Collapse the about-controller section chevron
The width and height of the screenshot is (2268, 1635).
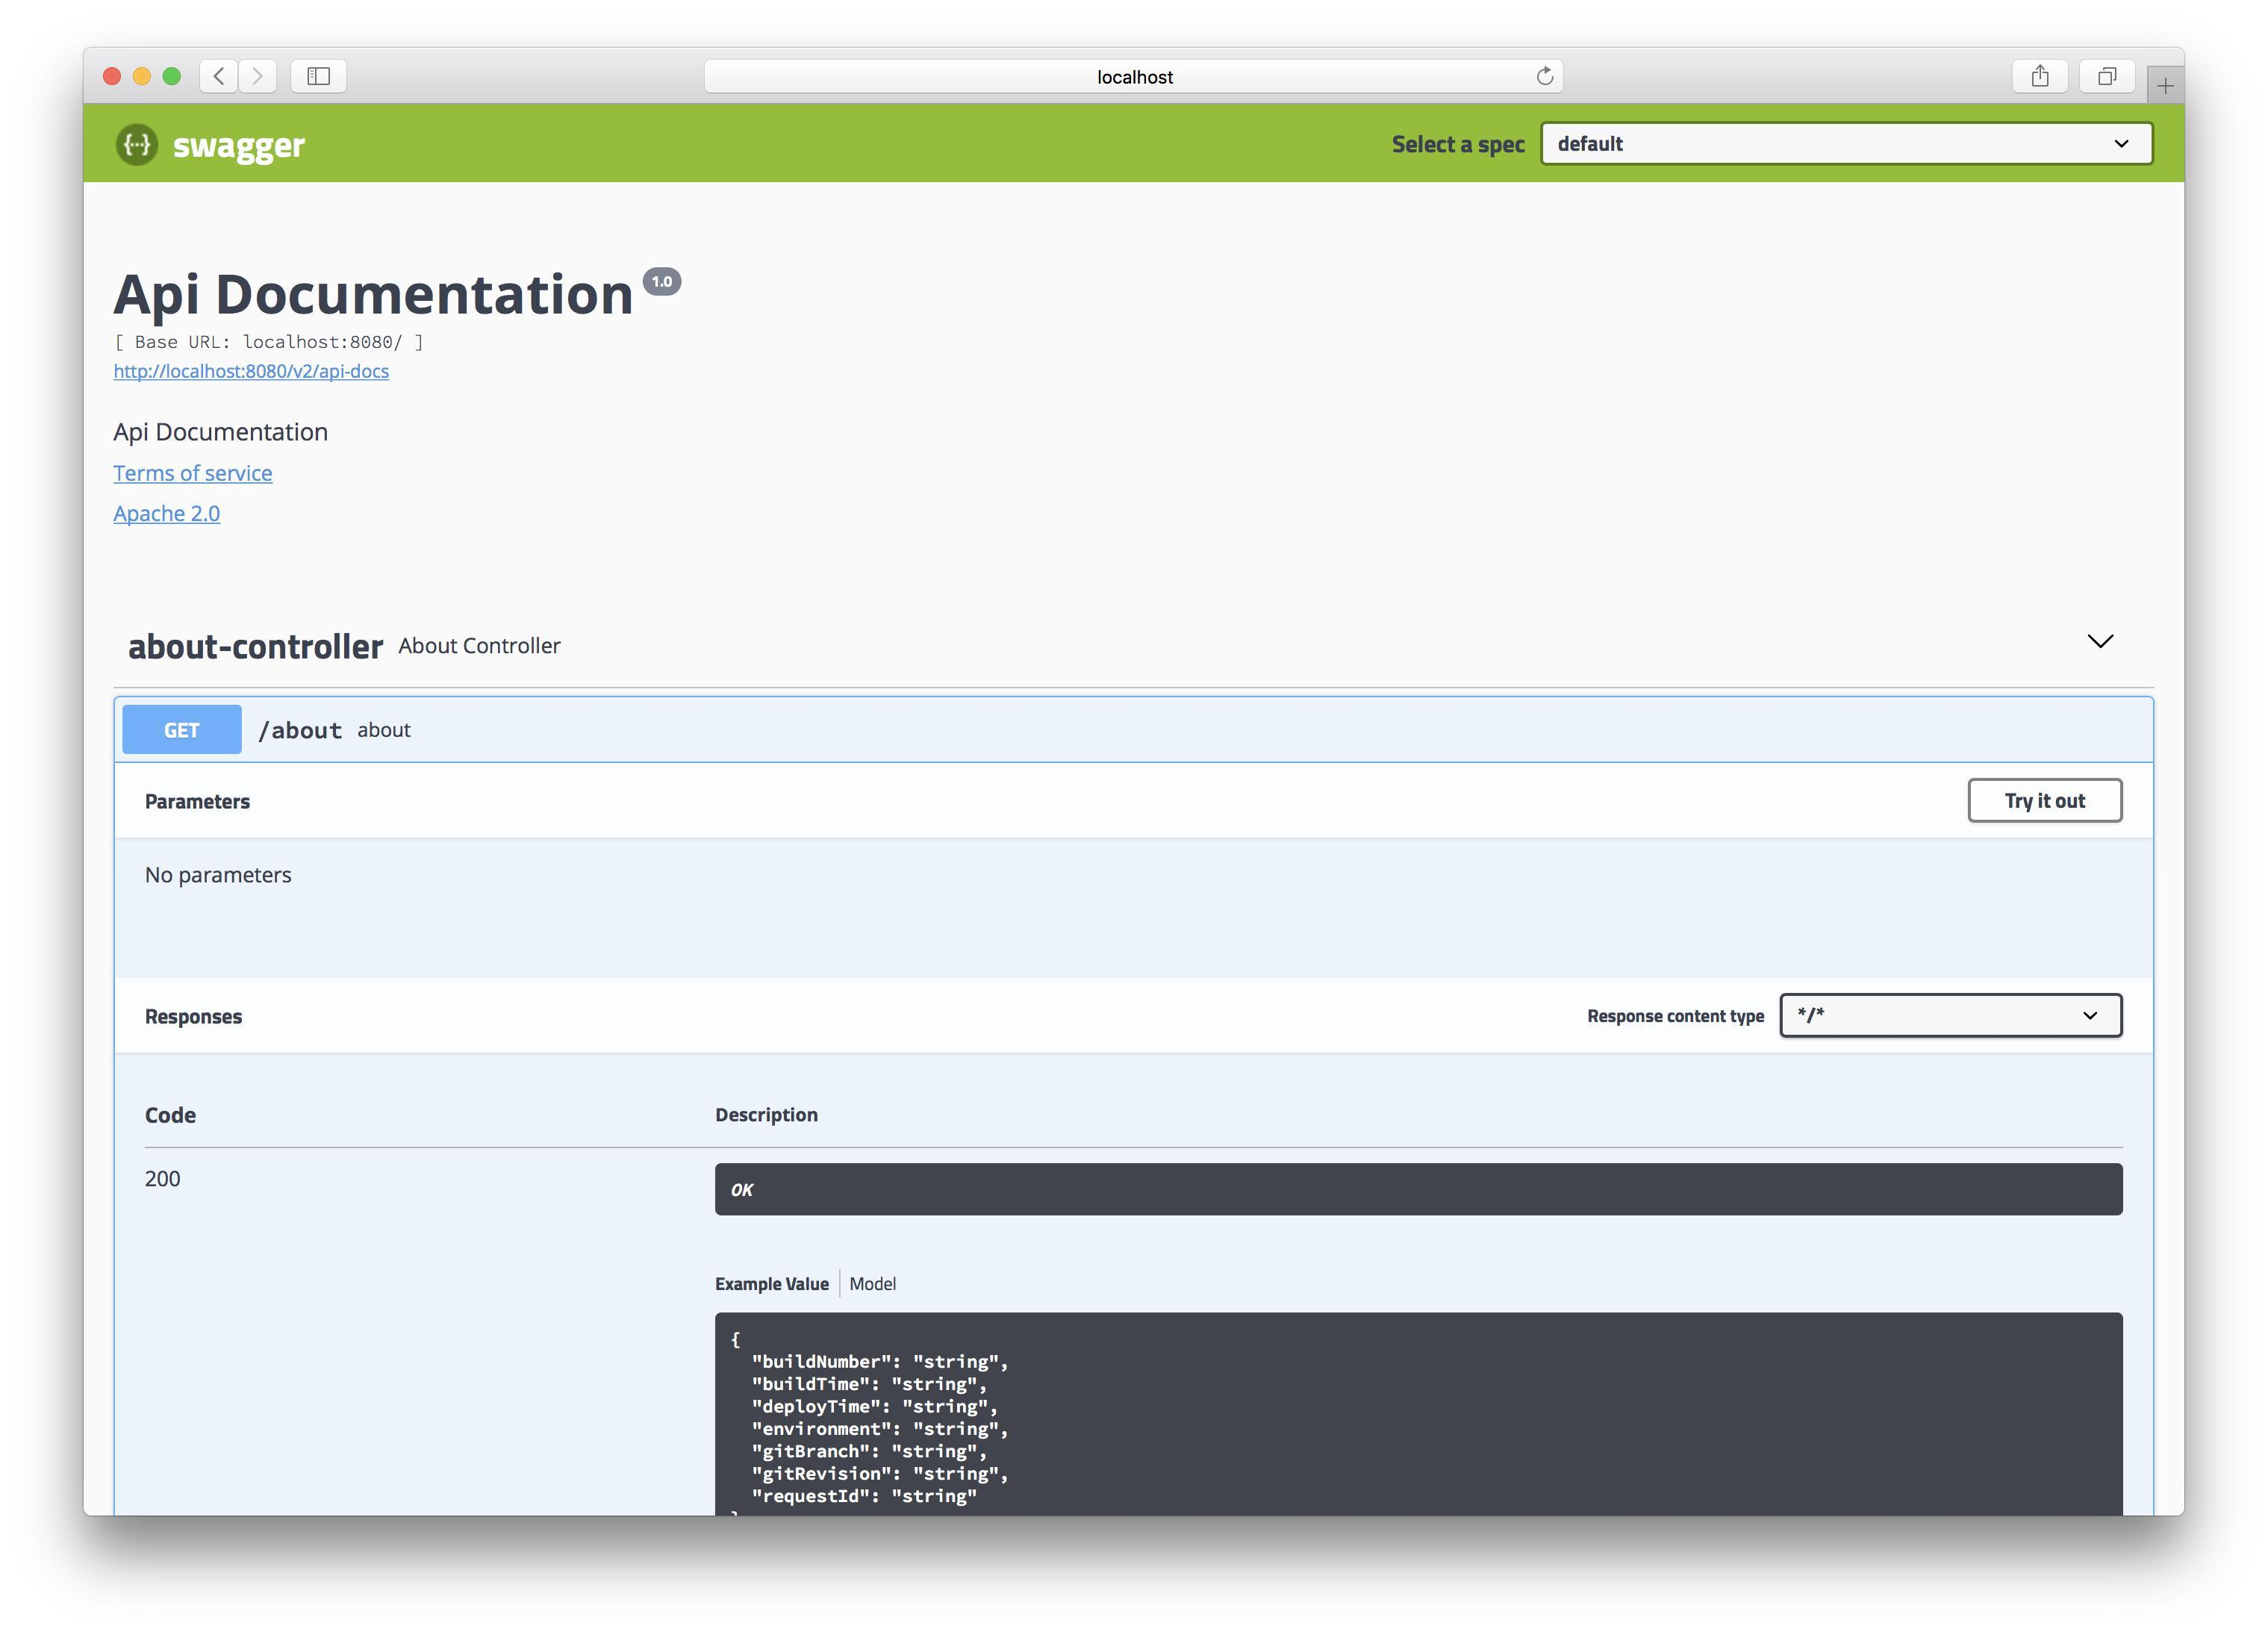(x=2099, y=641)
